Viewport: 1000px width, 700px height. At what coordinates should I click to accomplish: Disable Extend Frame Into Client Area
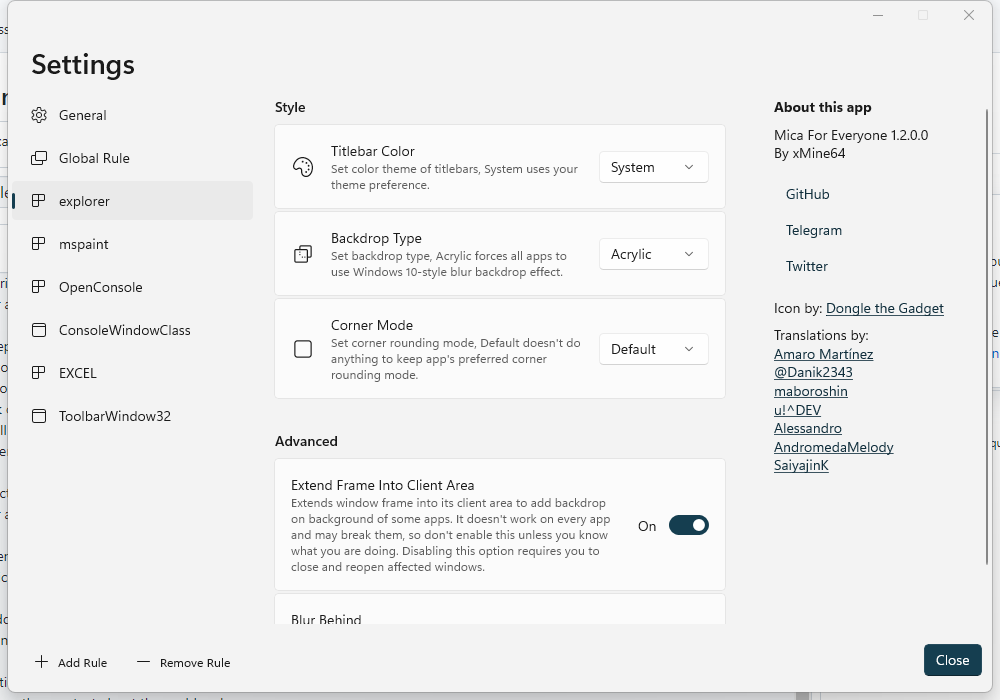pos(688,525)
